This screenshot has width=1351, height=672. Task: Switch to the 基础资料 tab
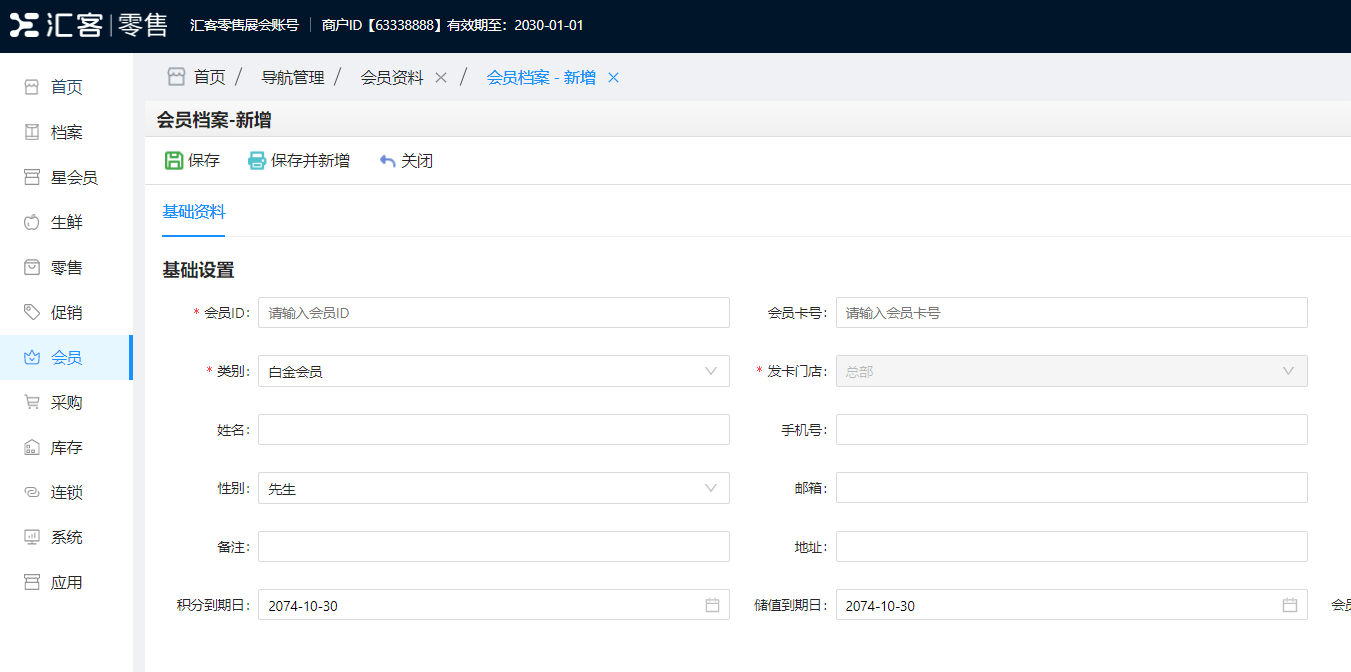pos(194,212)
